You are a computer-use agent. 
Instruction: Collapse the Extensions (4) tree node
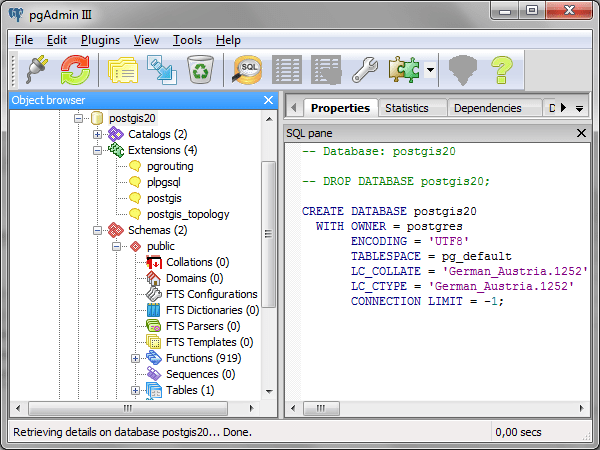click(97, 150)
